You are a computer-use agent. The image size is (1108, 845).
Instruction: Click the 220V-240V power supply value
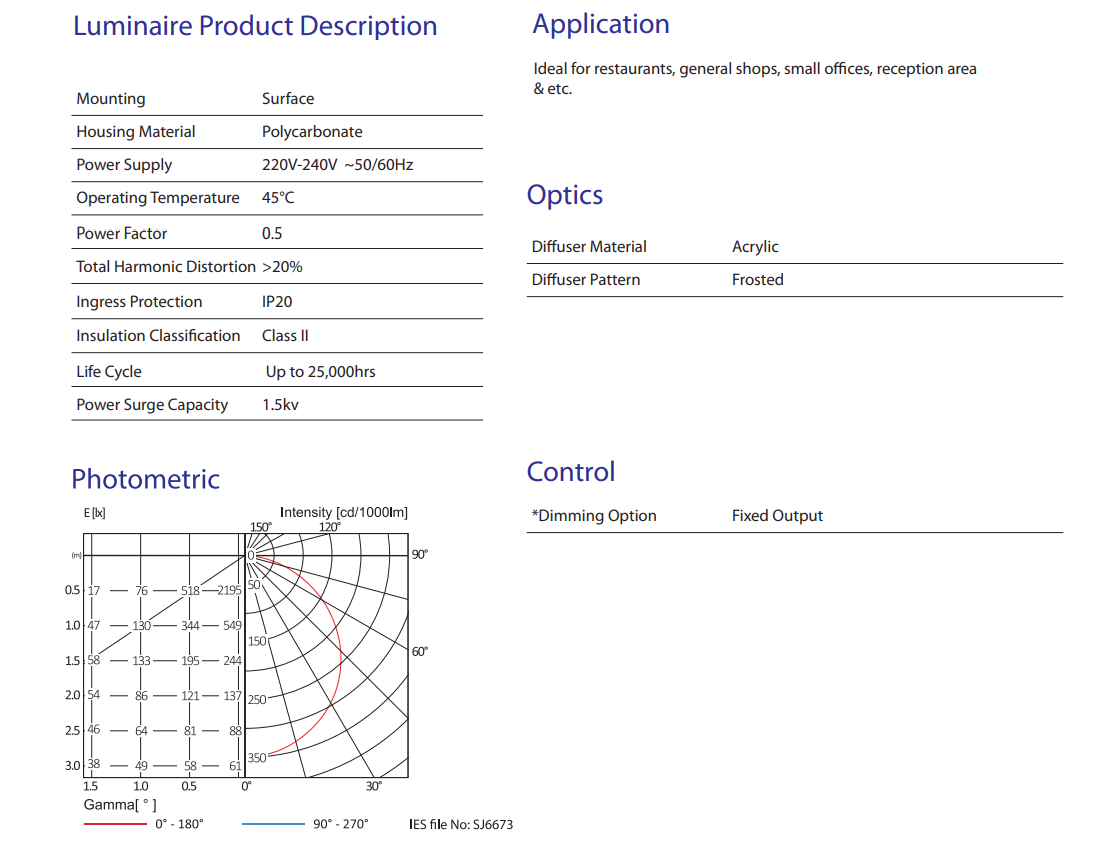point(337,165)
